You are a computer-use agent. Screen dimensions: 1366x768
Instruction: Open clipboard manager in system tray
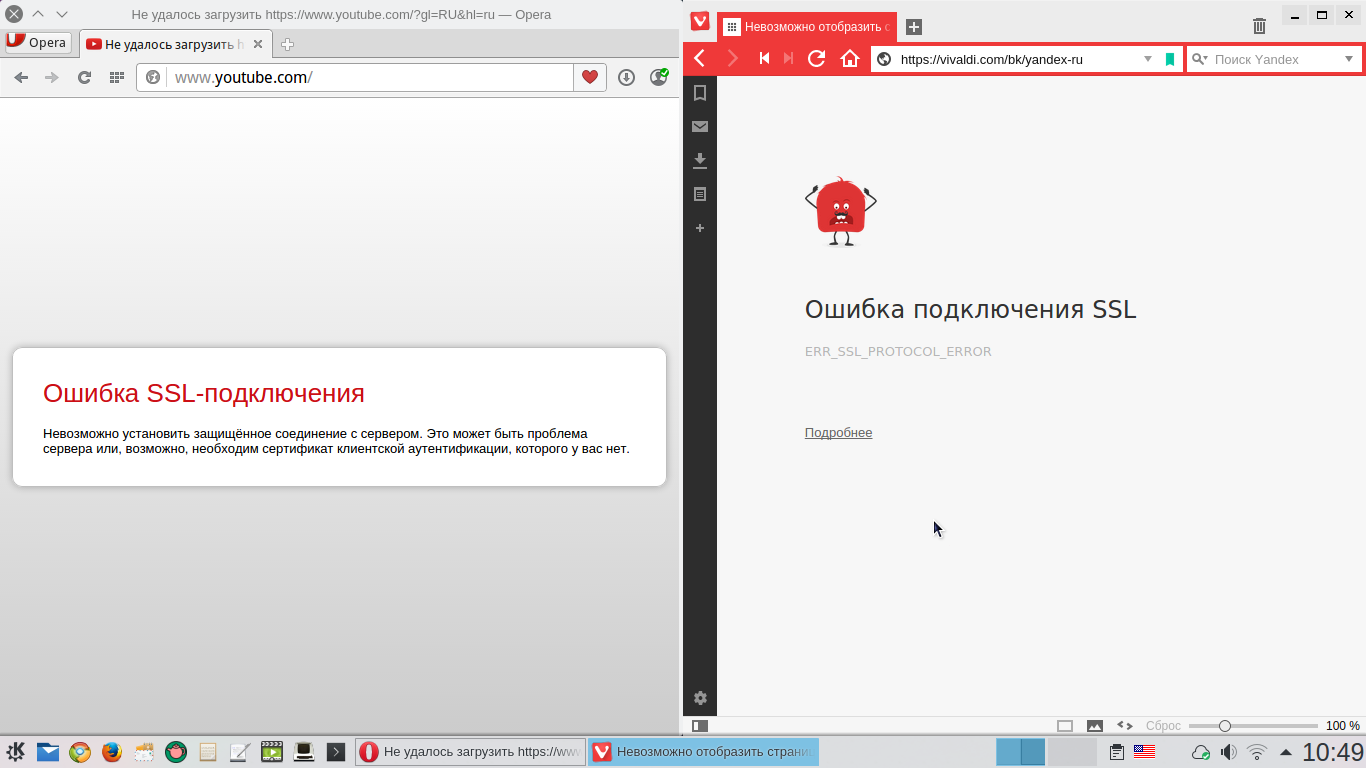(1117, 752)
